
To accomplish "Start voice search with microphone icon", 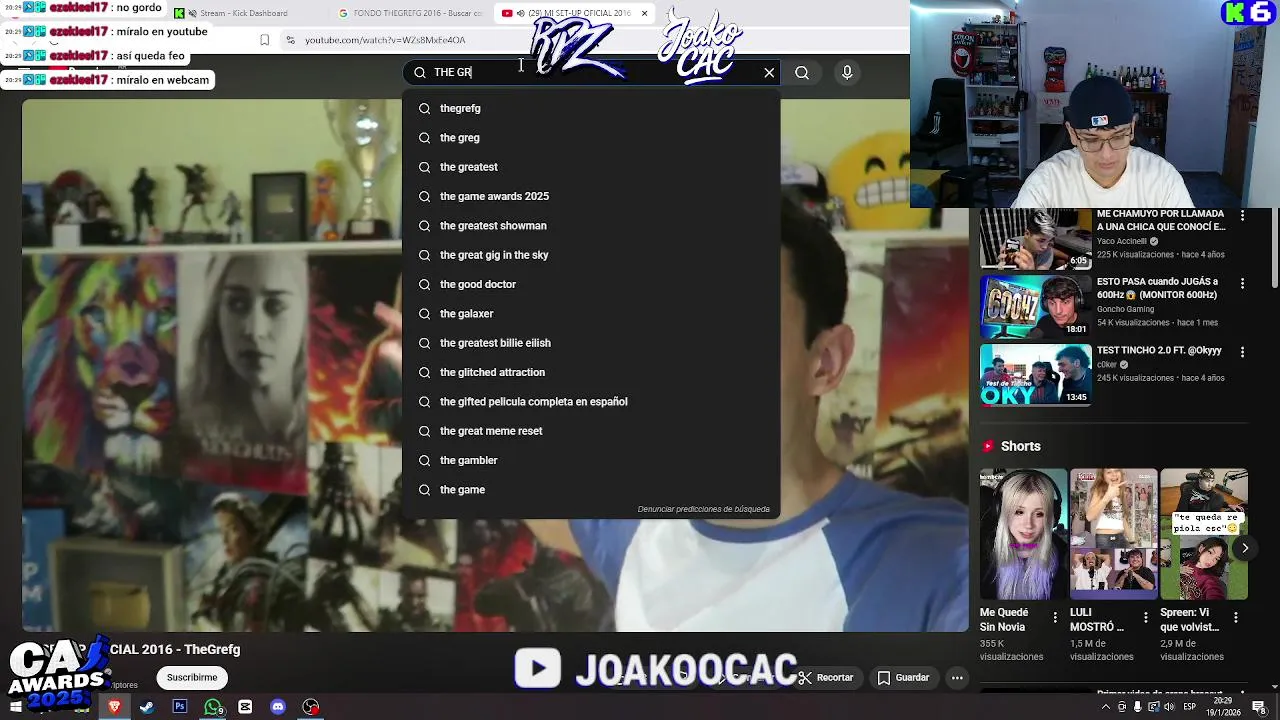I will pyautogui.click(x=847, y=72).
